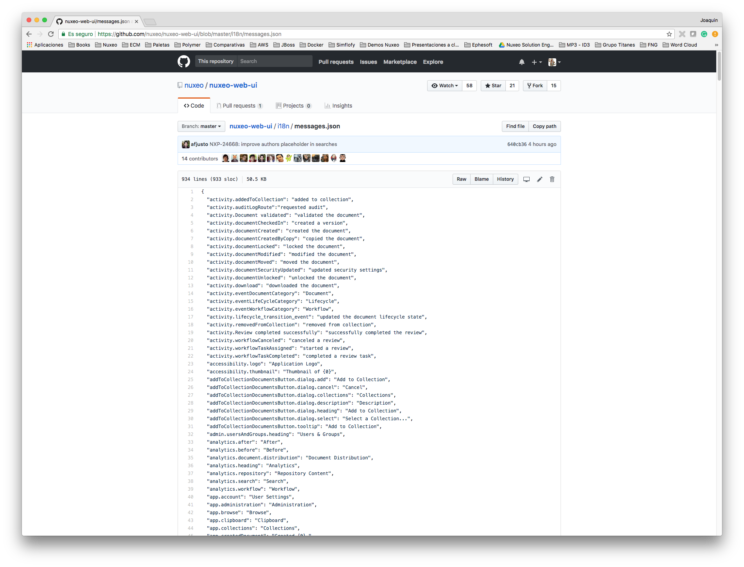Viewport: 744px width, 567px height.
Task: Click This repository search scope label
Action: pos(215,61)
